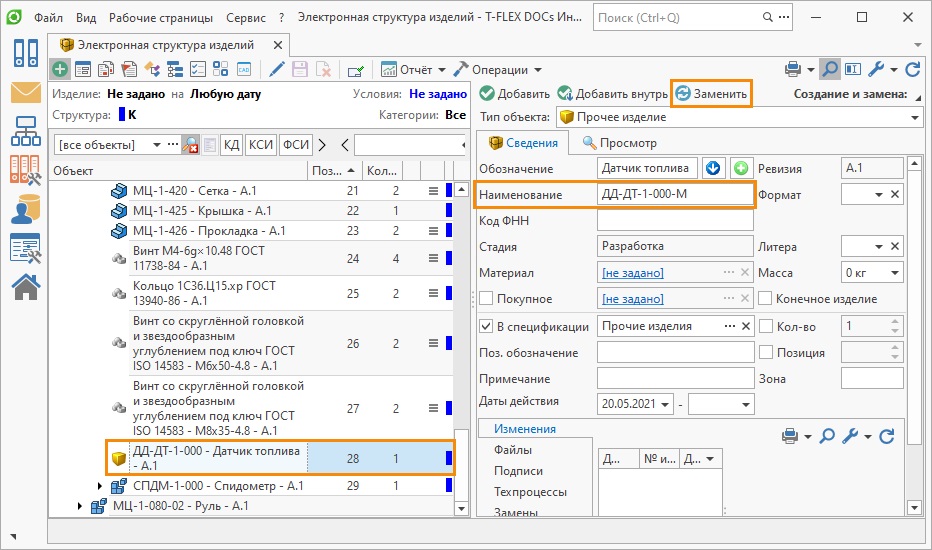Enable the 'Покупное' checkbox

pyautogui.click(x=487, y=299)
